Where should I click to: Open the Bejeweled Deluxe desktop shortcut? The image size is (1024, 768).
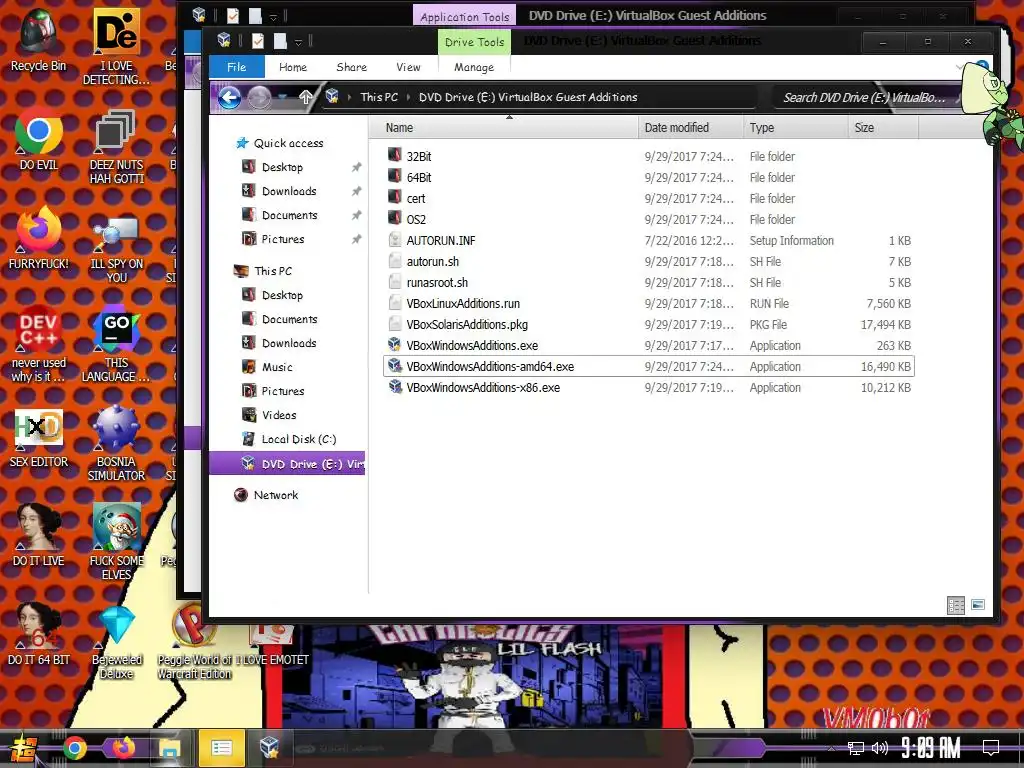pos(116,641)
